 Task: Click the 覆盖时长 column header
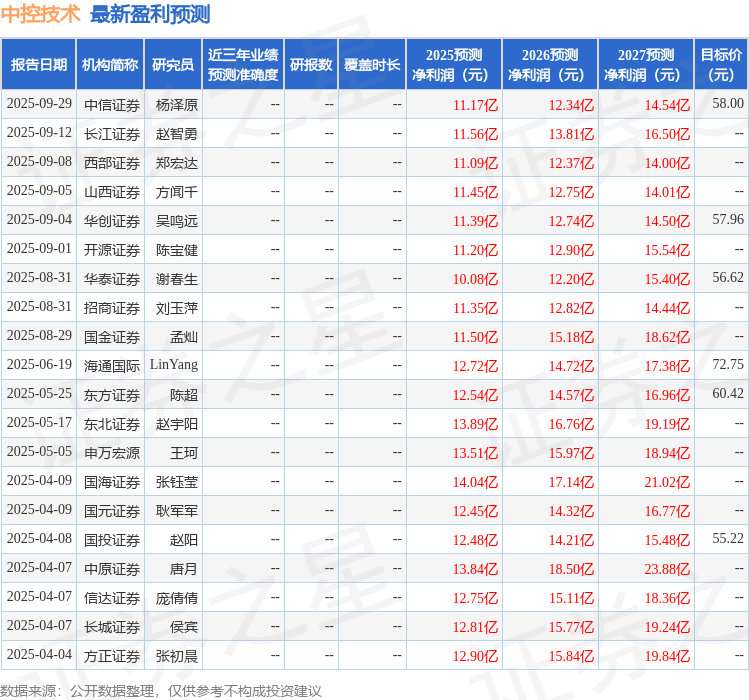point(372,65)
